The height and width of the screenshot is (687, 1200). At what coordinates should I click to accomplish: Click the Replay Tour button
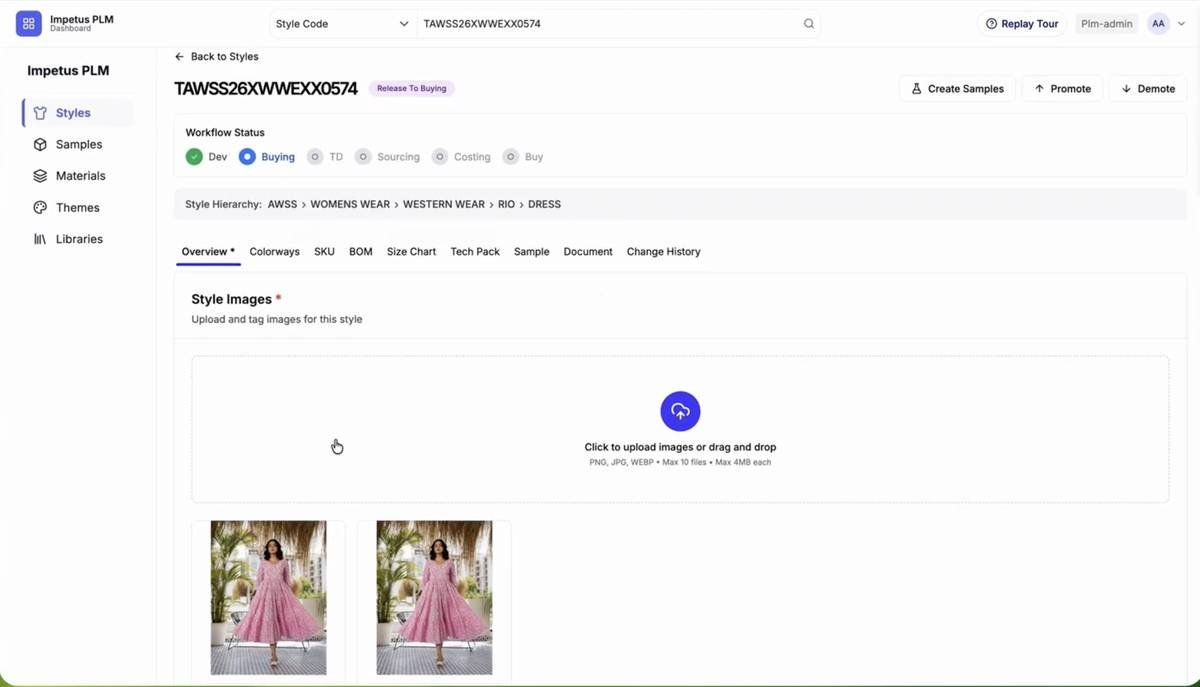click(x=1022, y=24)
